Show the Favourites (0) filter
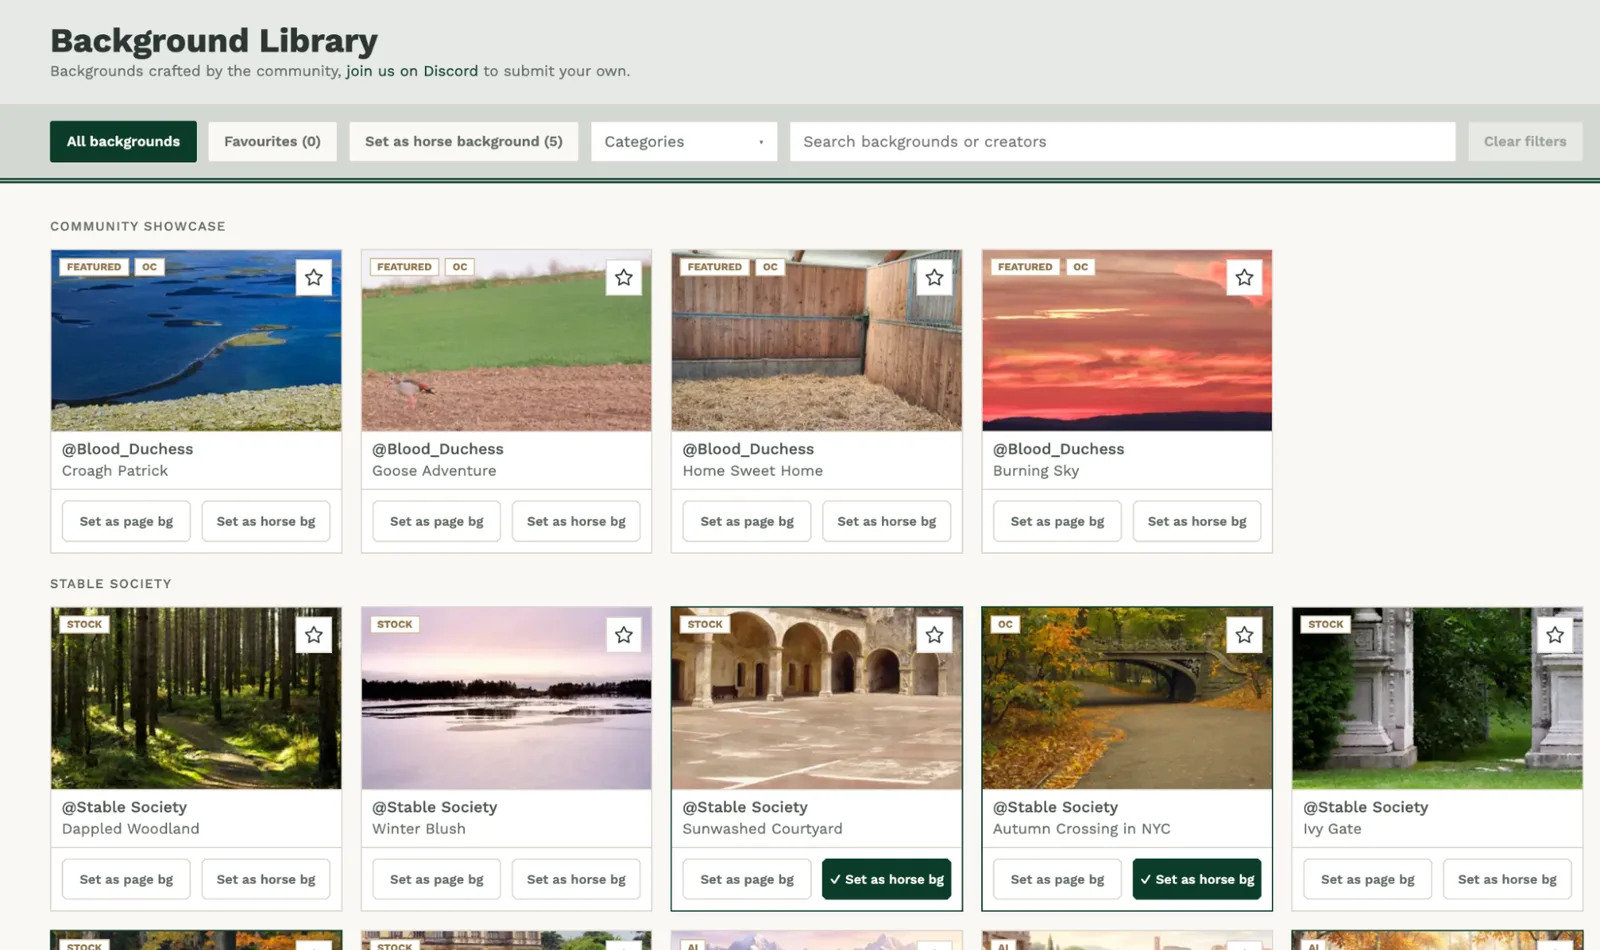This screenshot has height=950, width=1600. point(272,142)
